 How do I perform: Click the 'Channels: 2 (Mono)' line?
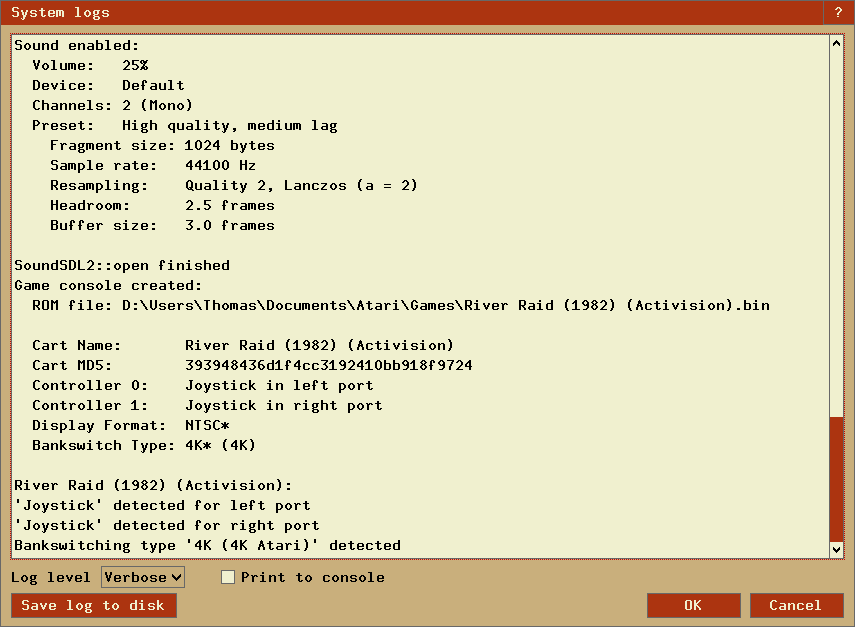pos(112,105)
